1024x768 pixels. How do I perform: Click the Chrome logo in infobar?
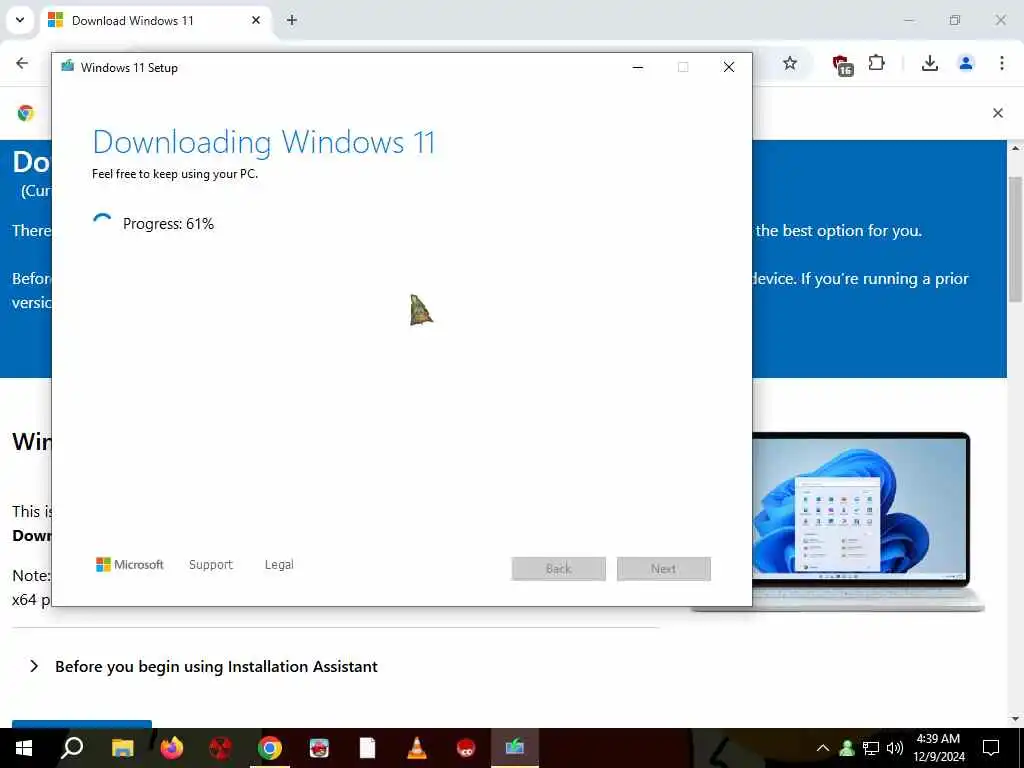[x=26, y=113]
